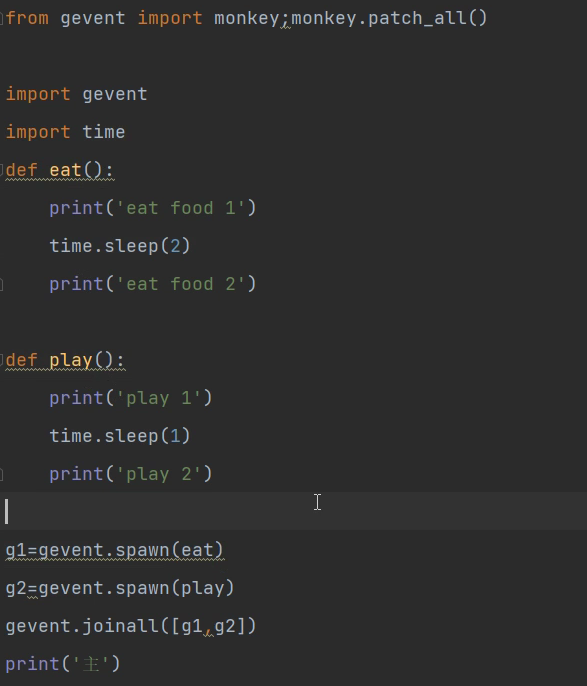Click time.sleep(1) call

click(119, 436)
